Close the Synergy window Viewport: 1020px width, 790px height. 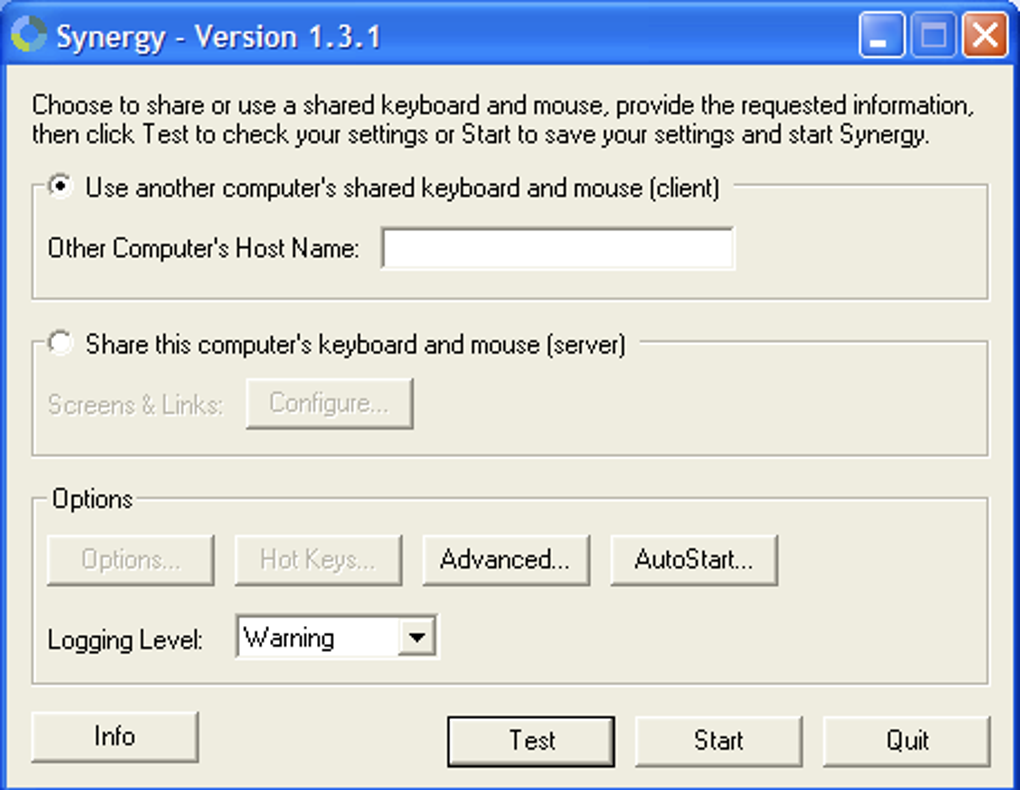pyautogui.click(x=986, y=34)
